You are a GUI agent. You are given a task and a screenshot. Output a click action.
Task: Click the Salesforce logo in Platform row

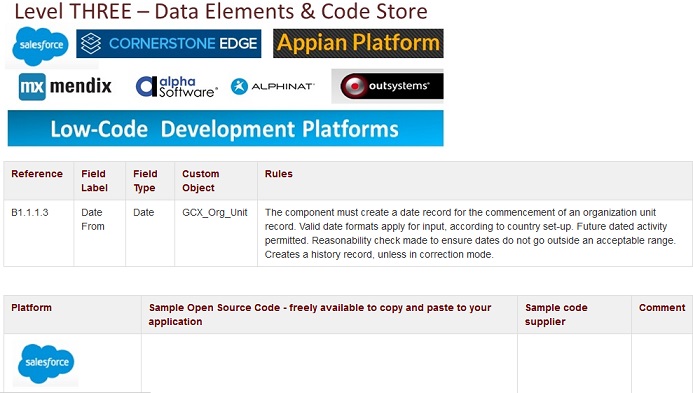[46, 363]
